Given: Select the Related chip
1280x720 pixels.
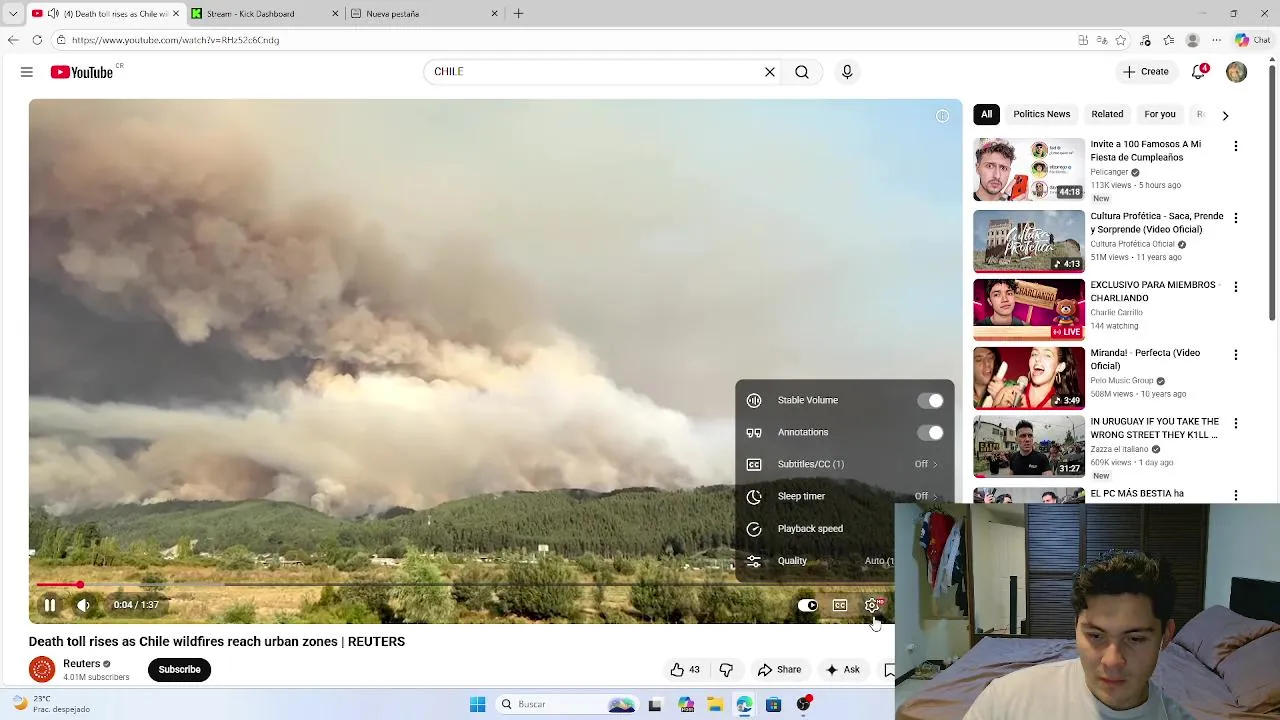Looking at the screenshot, I should click(x=1107, y=114).
